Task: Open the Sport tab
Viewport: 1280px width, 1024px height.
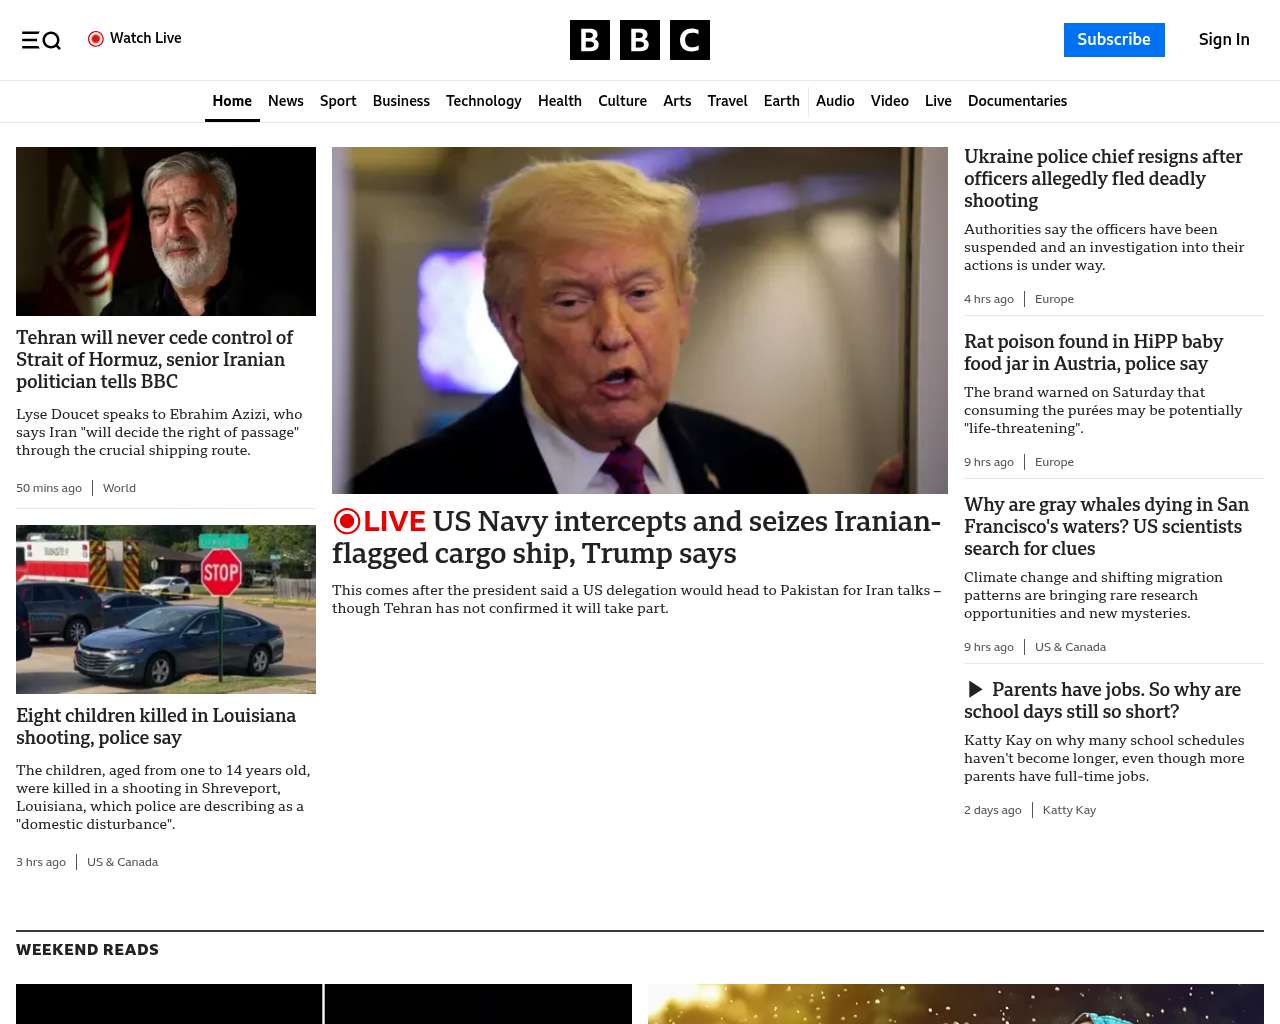Action: 338,101
